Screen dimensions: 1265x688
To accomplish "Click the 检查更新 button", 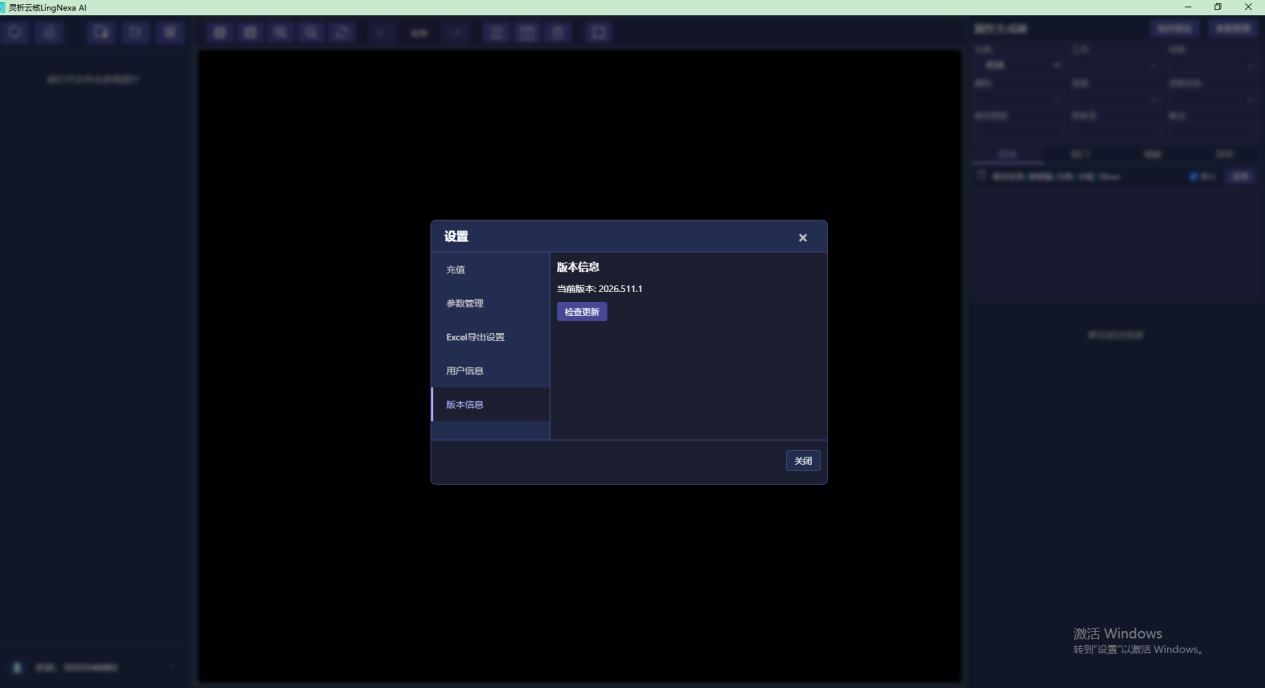I will 582,312.
